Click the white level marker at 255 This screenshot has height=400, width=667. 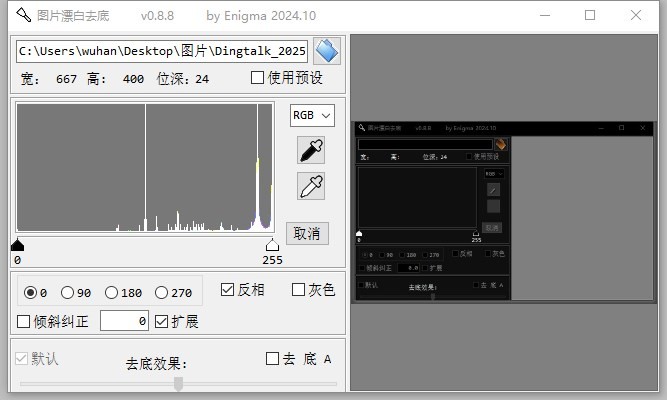click(x=272, y=245)
